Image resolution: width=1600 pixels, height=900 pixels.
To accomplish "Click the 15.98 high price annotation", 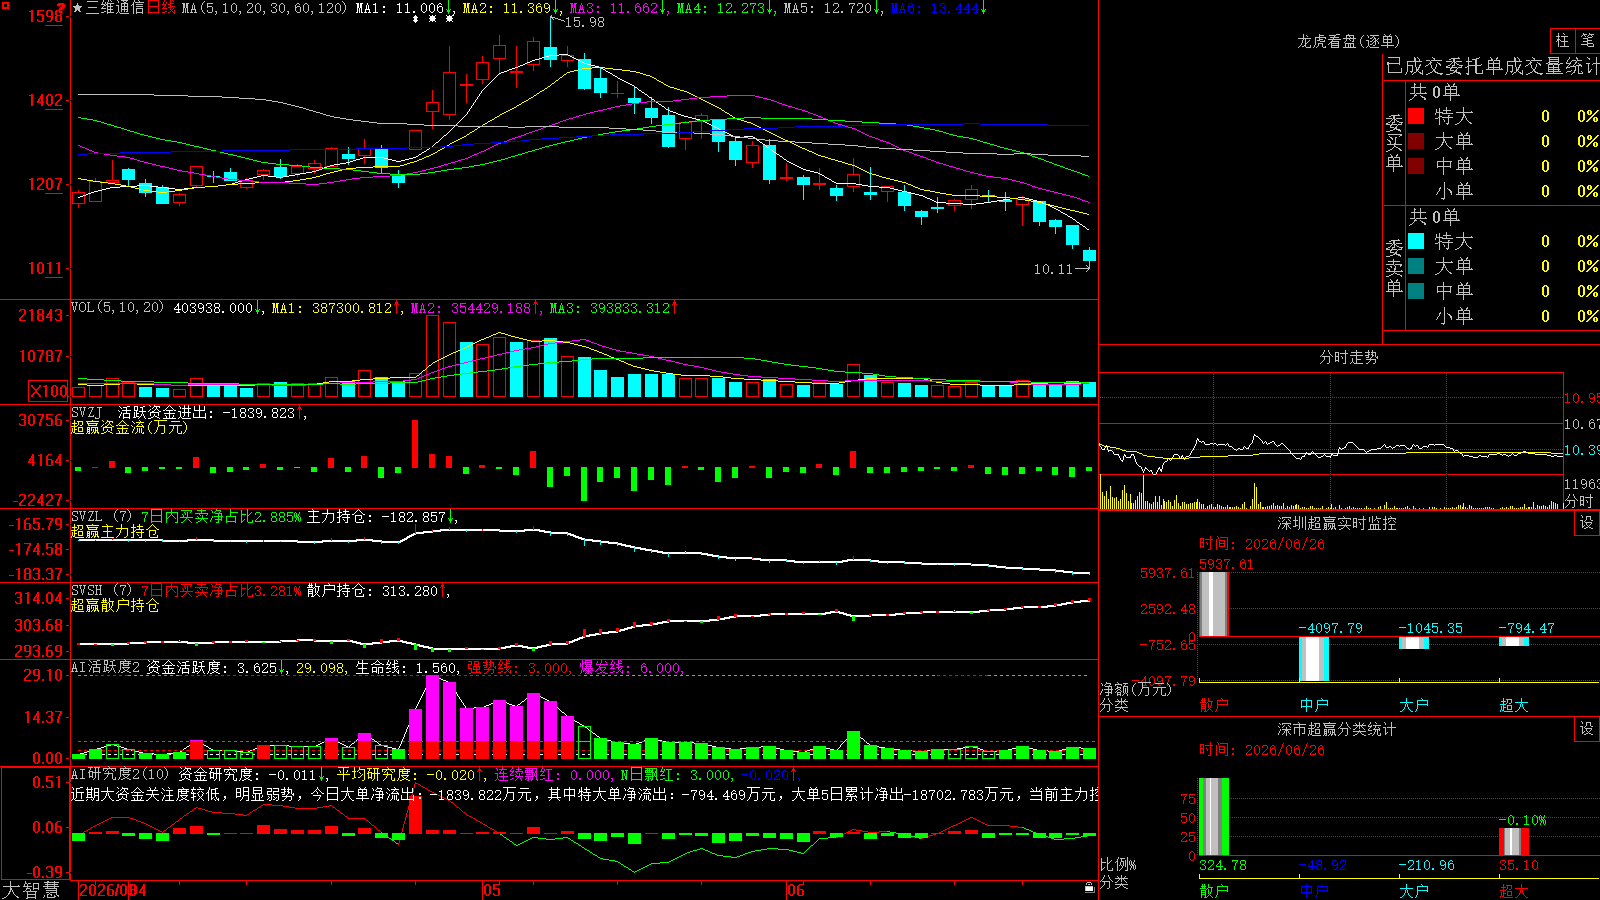I will 584,22.
